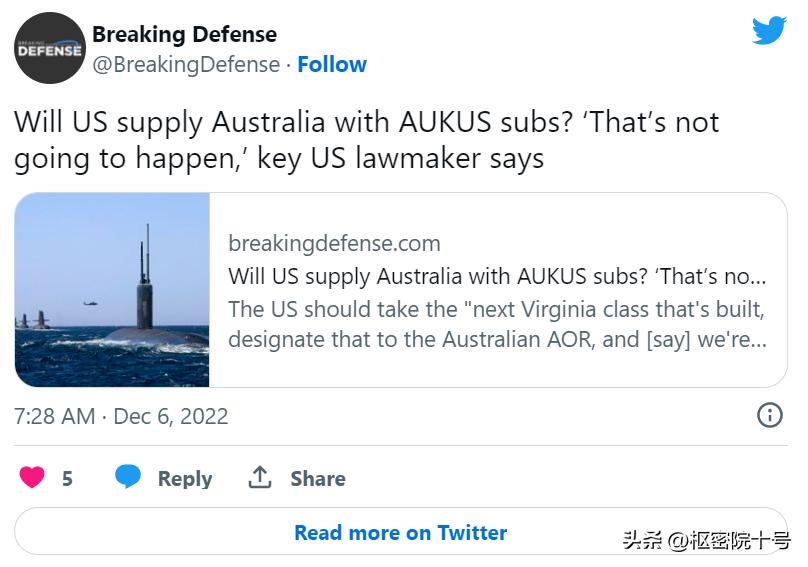This screenshot has width=808, height=567.
Task: Click the share upload arrow icon
Action: (x=260, y=478)
